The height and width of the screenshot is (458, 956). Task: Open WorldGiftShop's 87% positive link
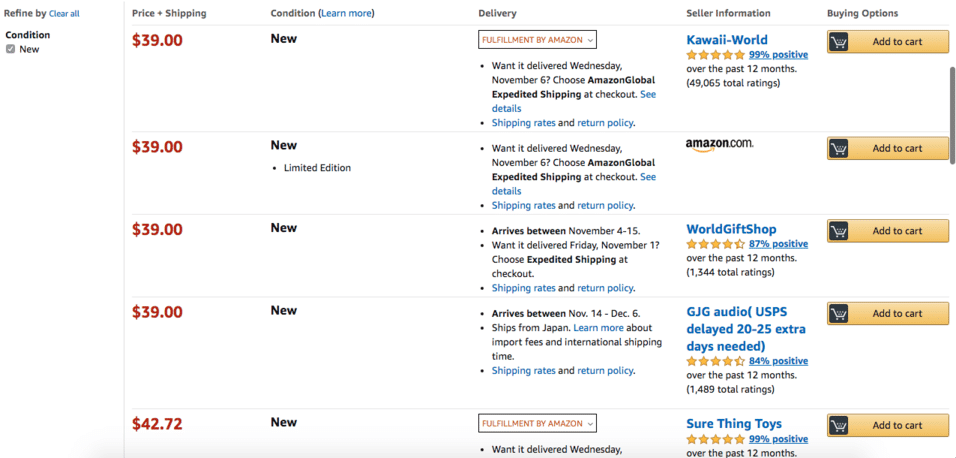click(779, 244)
